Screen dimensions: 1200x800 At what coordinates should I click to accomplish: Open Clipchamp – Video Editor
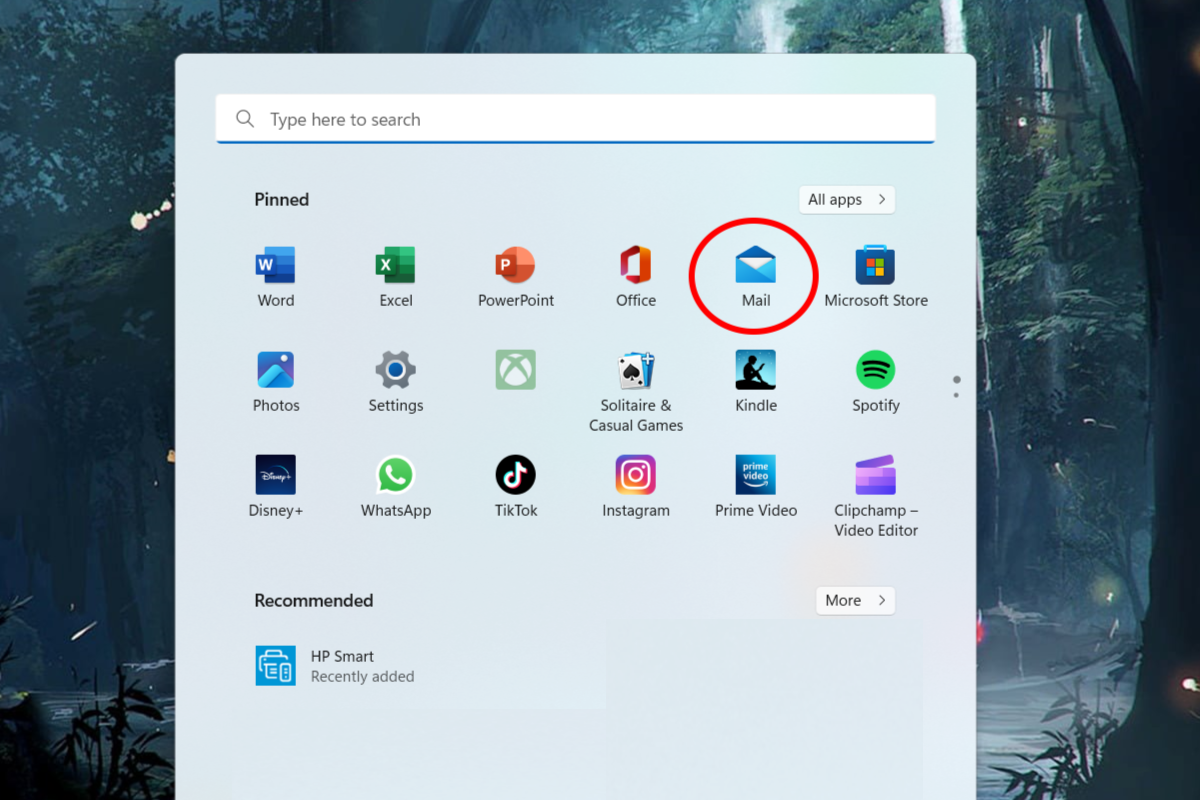875,497
